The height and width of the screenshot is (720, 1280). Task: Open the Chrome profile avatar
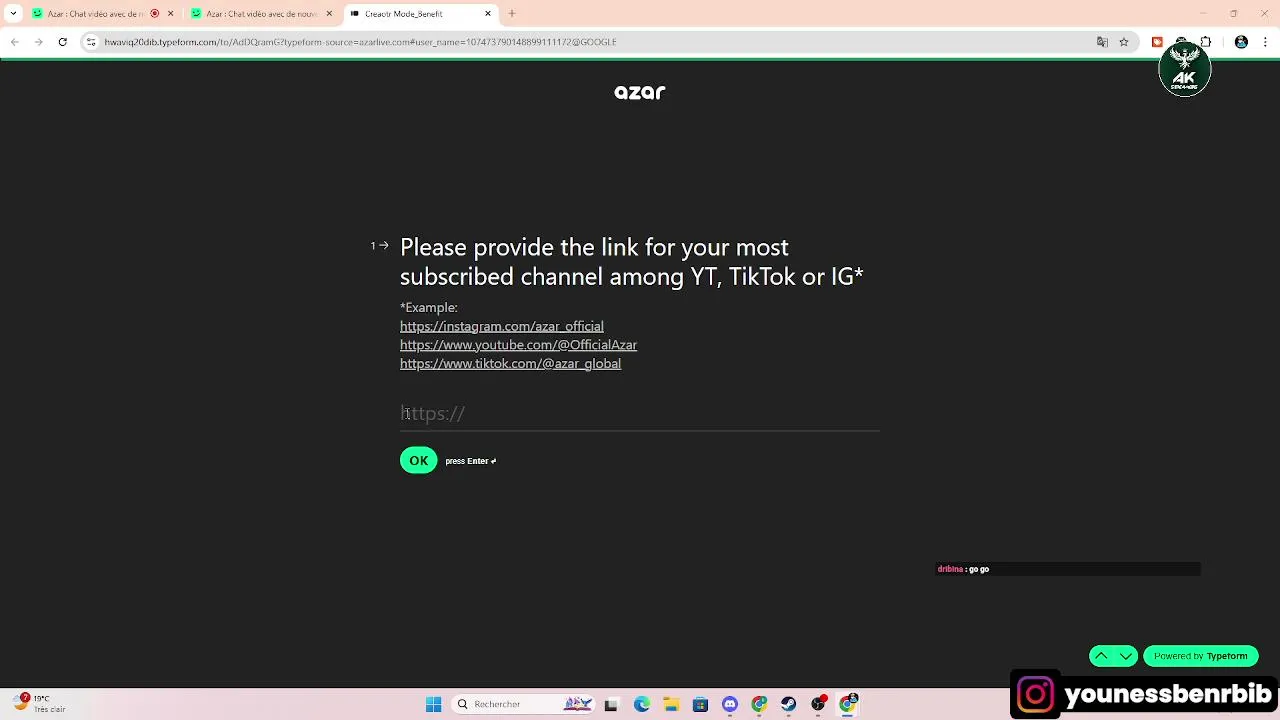tap(1241, 42)
